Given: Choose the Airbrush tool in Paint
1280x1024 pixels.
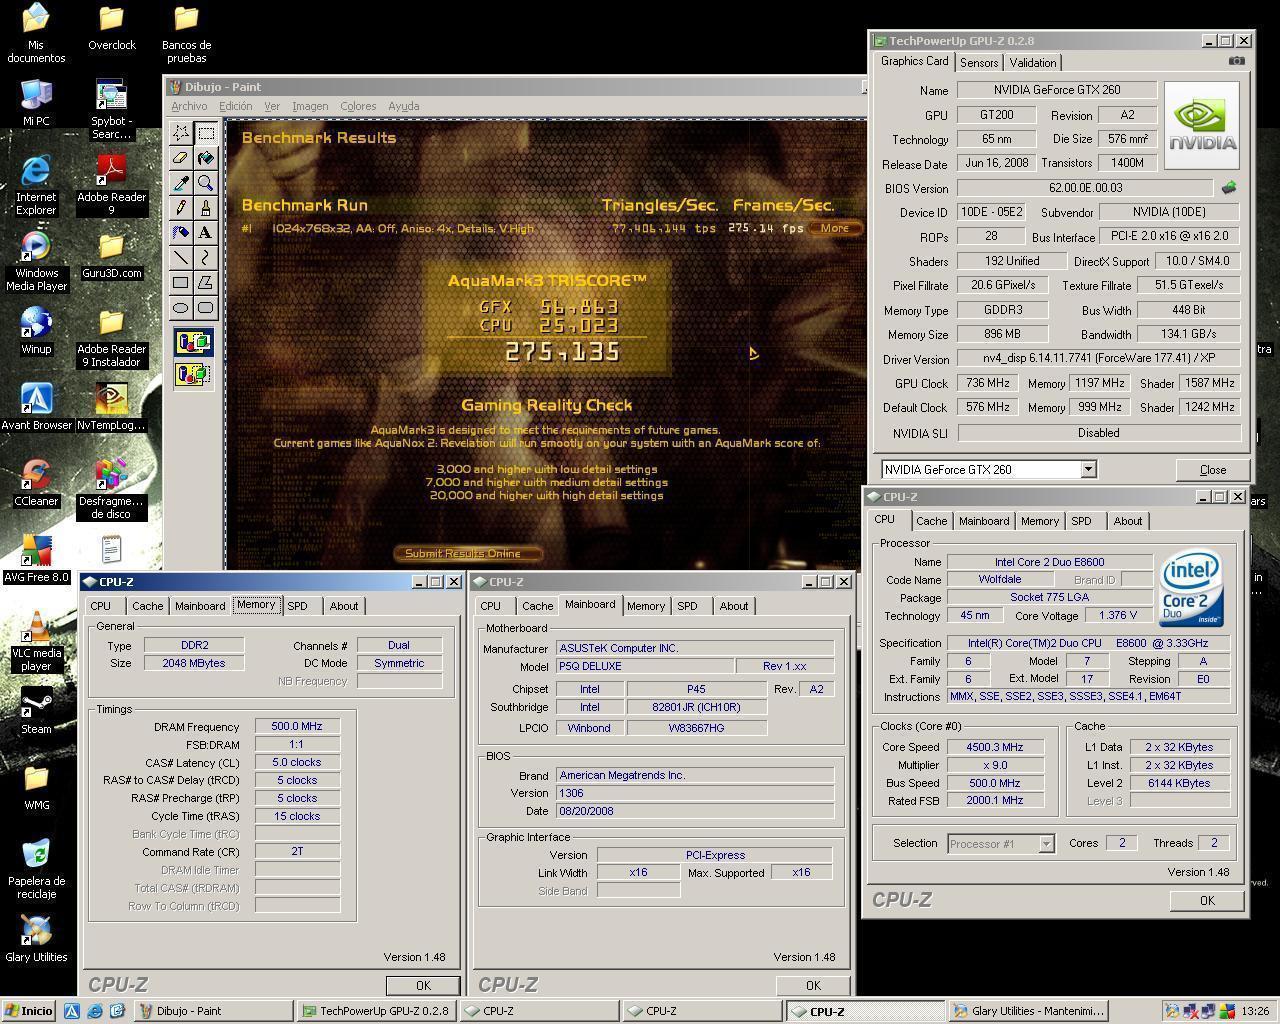Looking at the screenshot, I should coord(181,233).
